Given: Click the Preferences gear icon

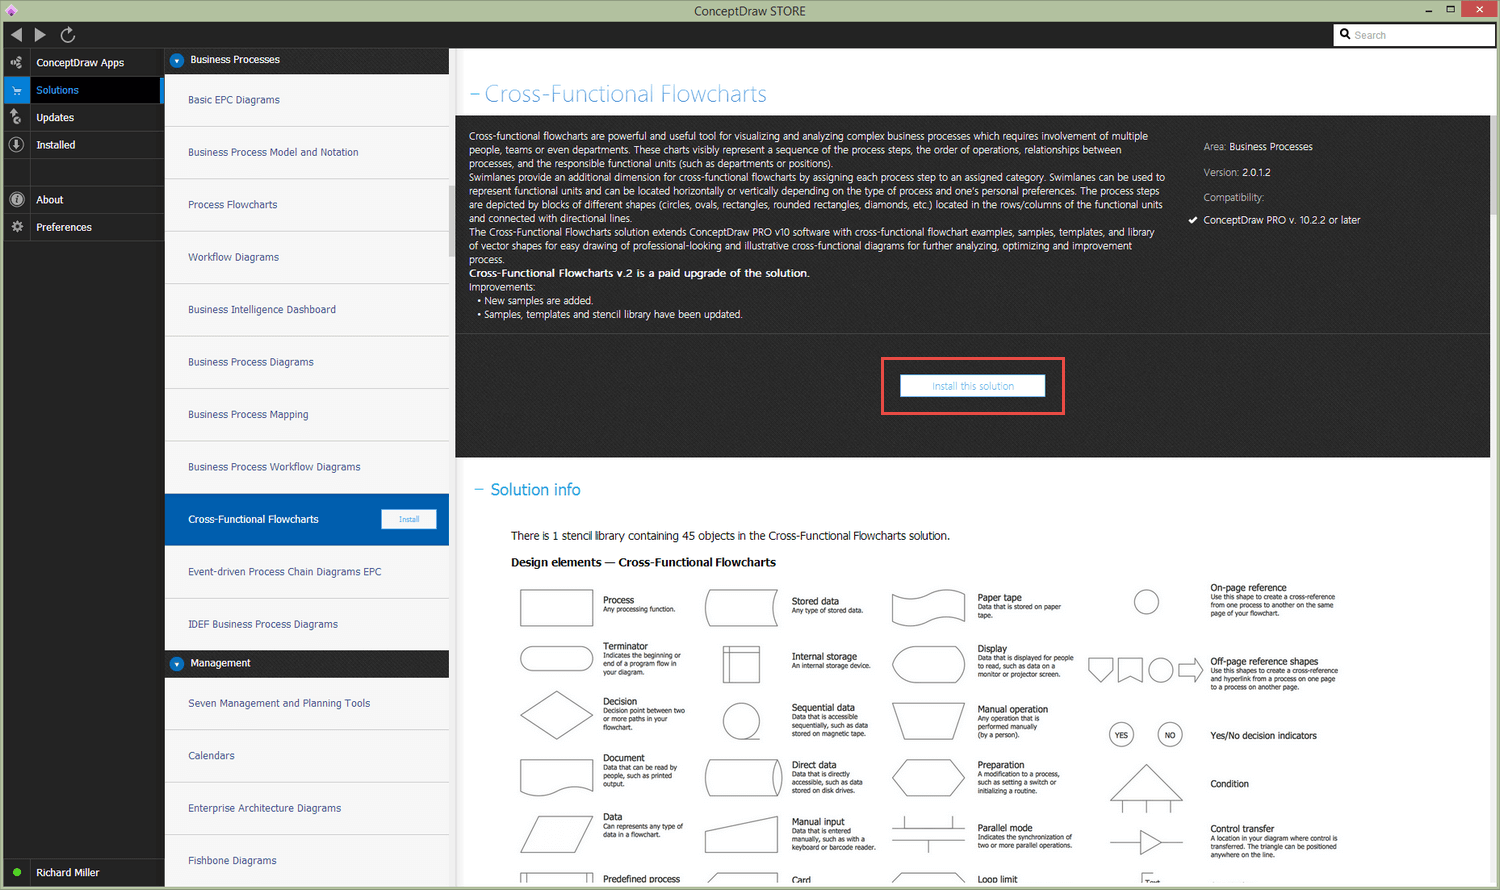Looking at the screenshot, I should [16, 227].
